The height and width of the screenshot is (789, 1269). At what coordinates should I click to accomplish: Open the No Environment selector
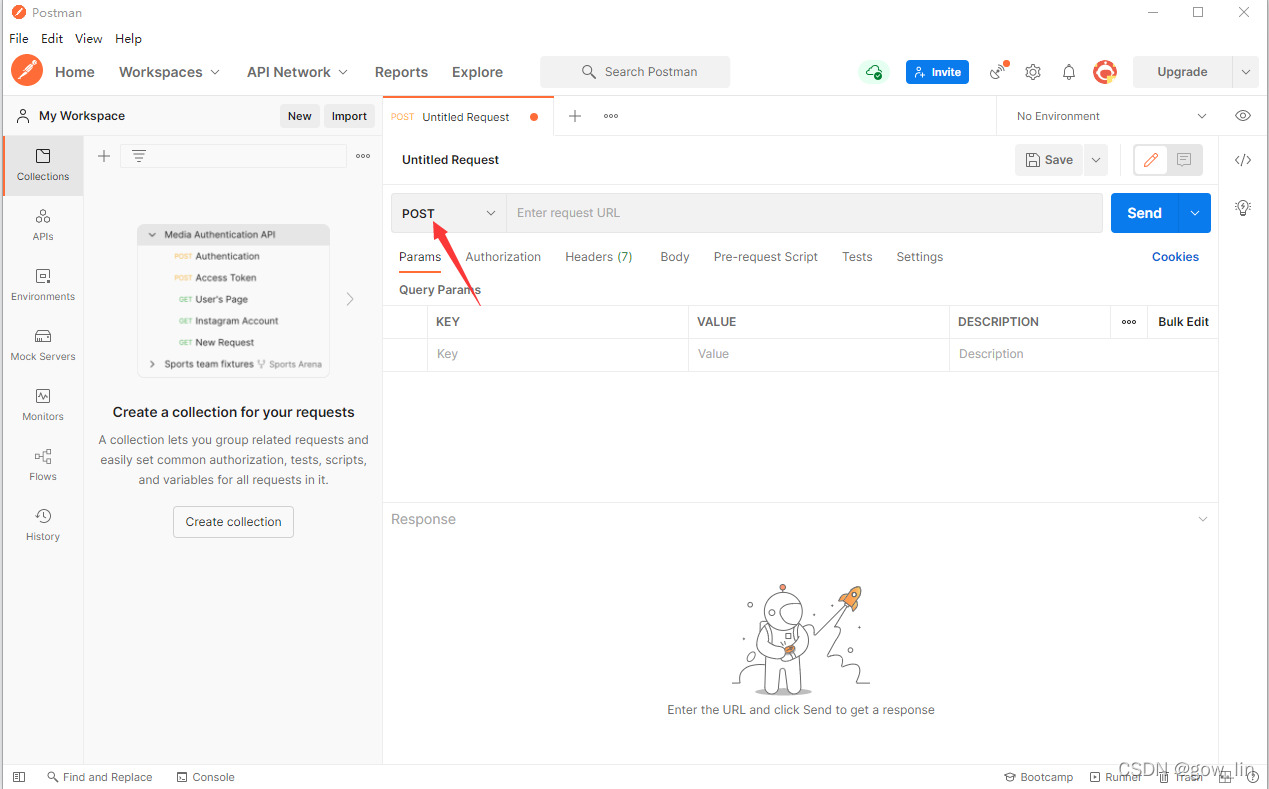1111,116
